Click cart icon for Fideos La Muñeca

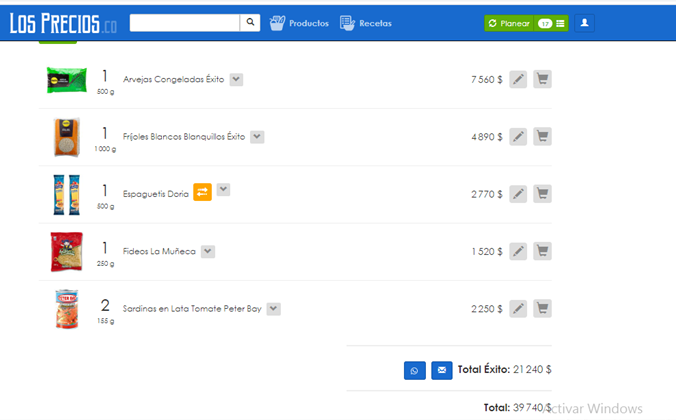[x=542, y=251]
